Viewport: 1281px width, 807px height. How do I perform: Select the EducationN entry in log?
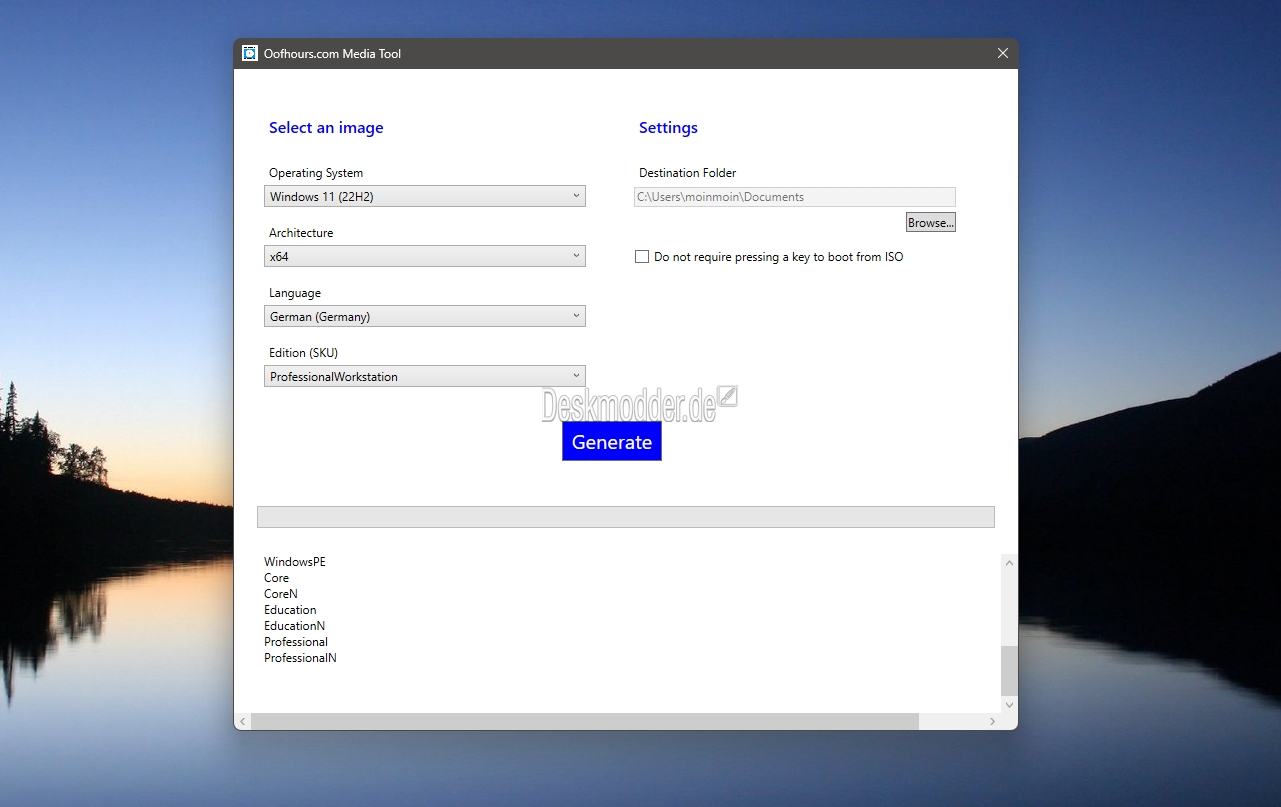click(x=295, y=626)
